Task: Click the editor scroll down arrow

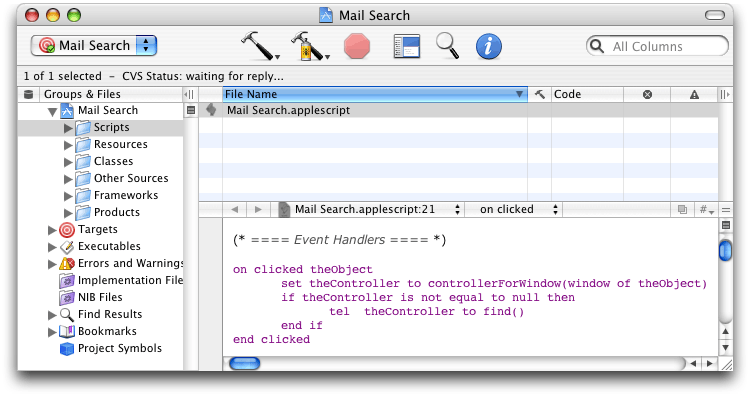Action: 726,348
